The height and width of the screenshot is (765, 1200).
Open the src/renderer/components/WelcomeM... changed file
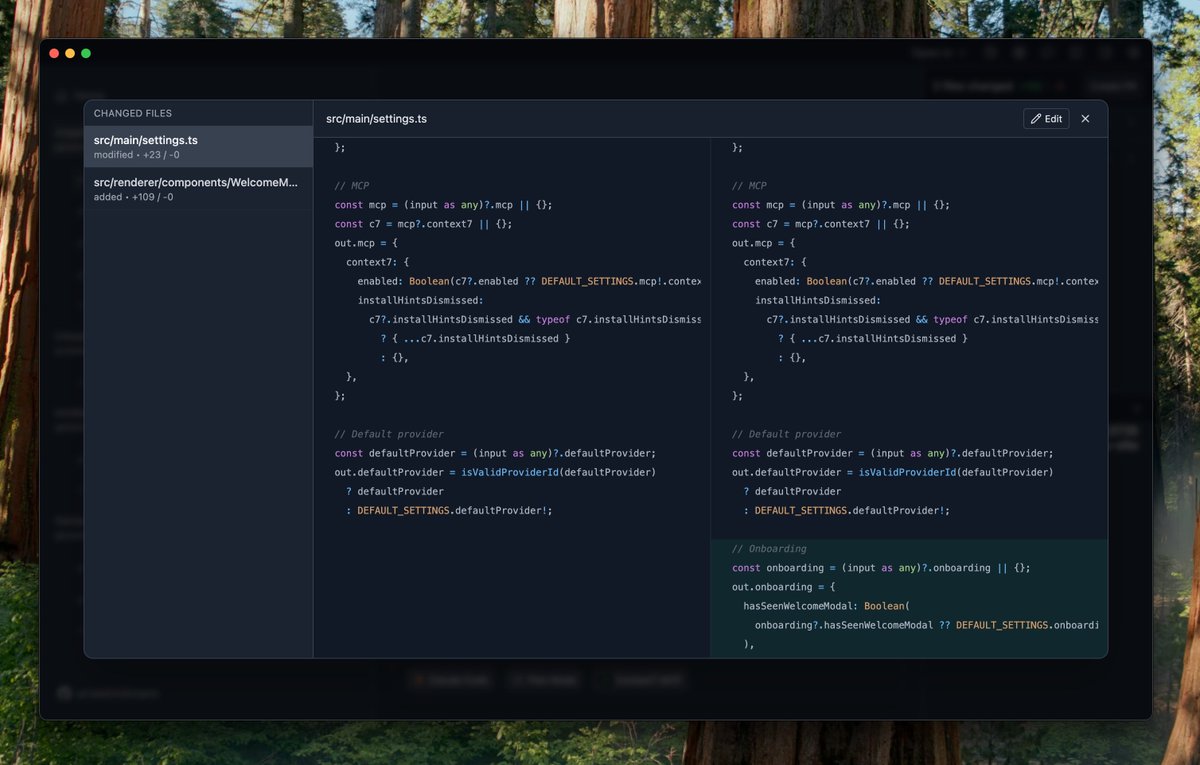(x=198, y=189)
